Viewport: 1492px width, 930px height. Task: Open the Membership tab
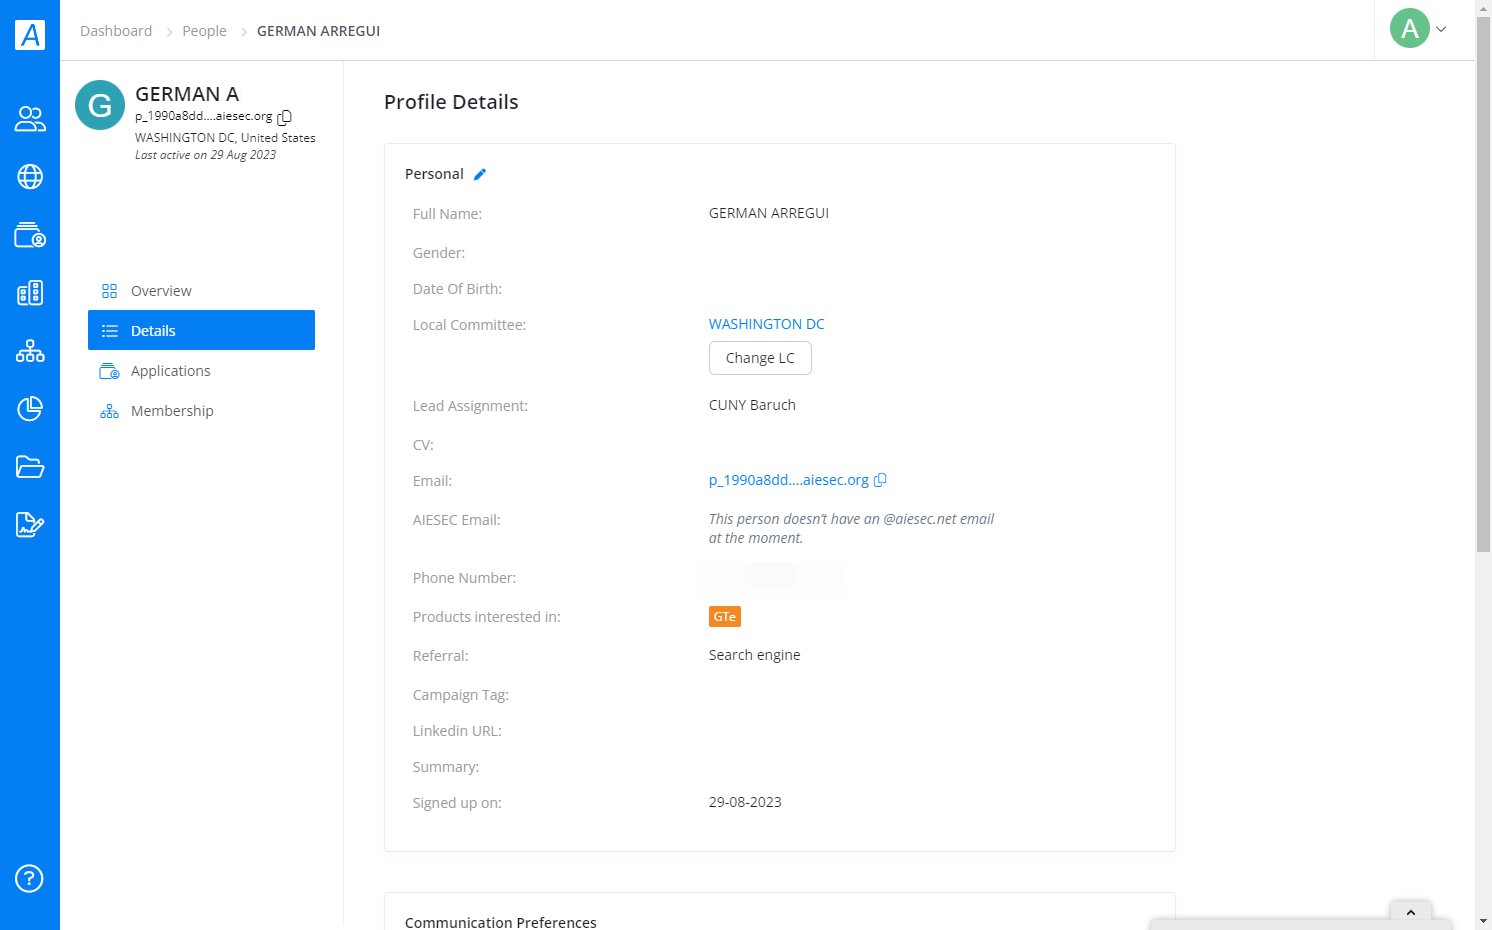(201, 411)
